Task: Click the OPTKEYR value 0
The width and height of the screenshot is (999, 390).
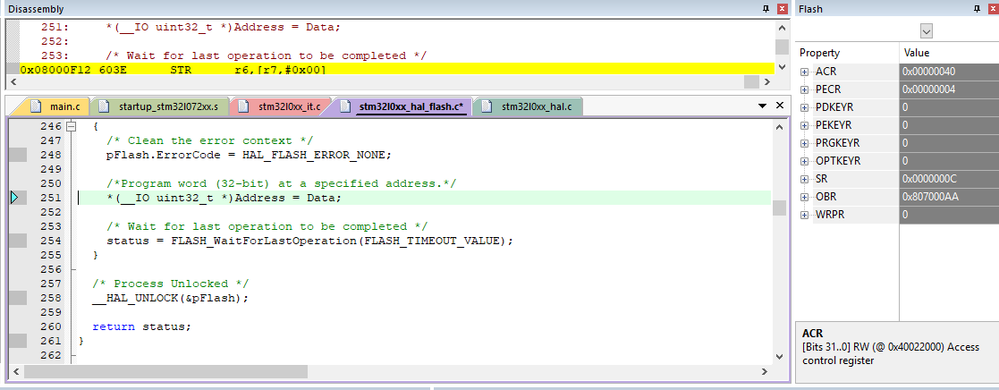Action: click(x=949, y=161)
